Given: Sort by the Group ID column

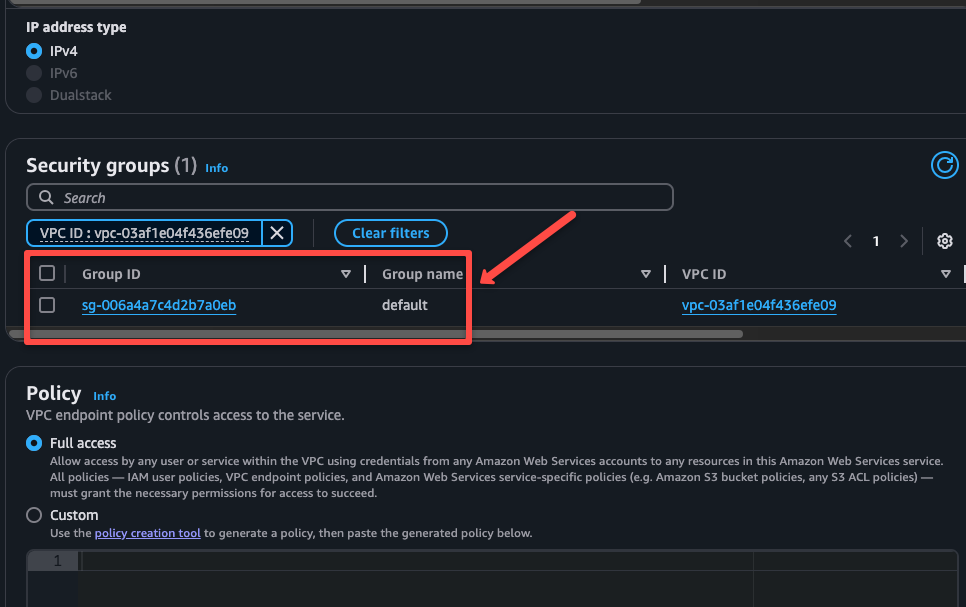Looking at the screenshot, I should 346,273.
